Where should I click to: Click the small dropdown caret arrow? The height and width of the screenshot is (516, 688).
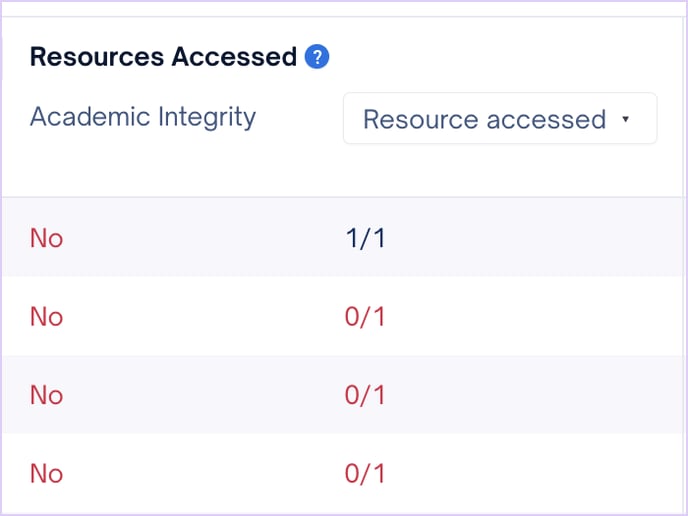pyautogui.click(x=626, y=118)
